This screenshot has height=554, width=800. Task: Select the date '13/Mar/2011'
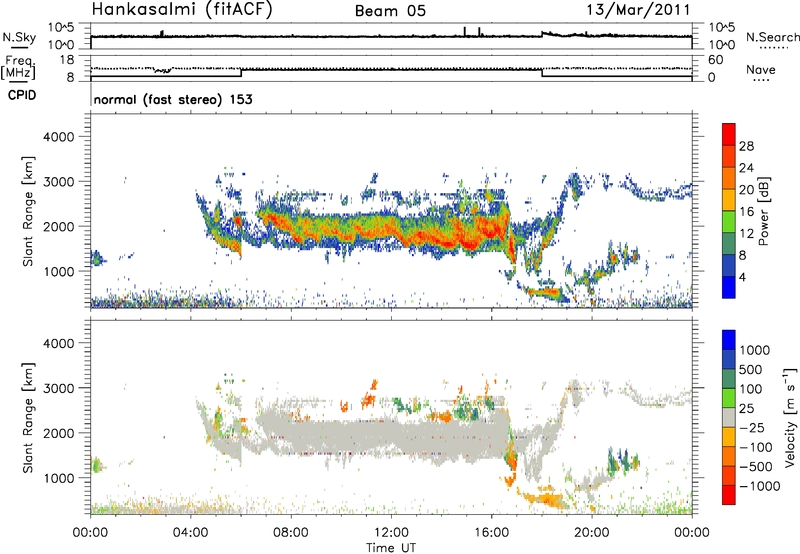click(x=638, y=9)
